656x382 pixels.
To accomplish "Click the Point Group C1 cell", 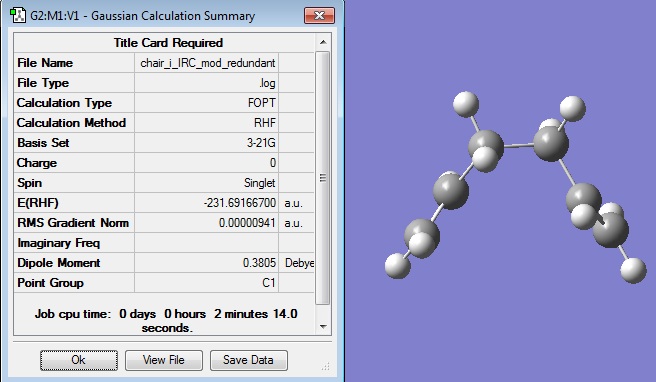I will [207, 283].
